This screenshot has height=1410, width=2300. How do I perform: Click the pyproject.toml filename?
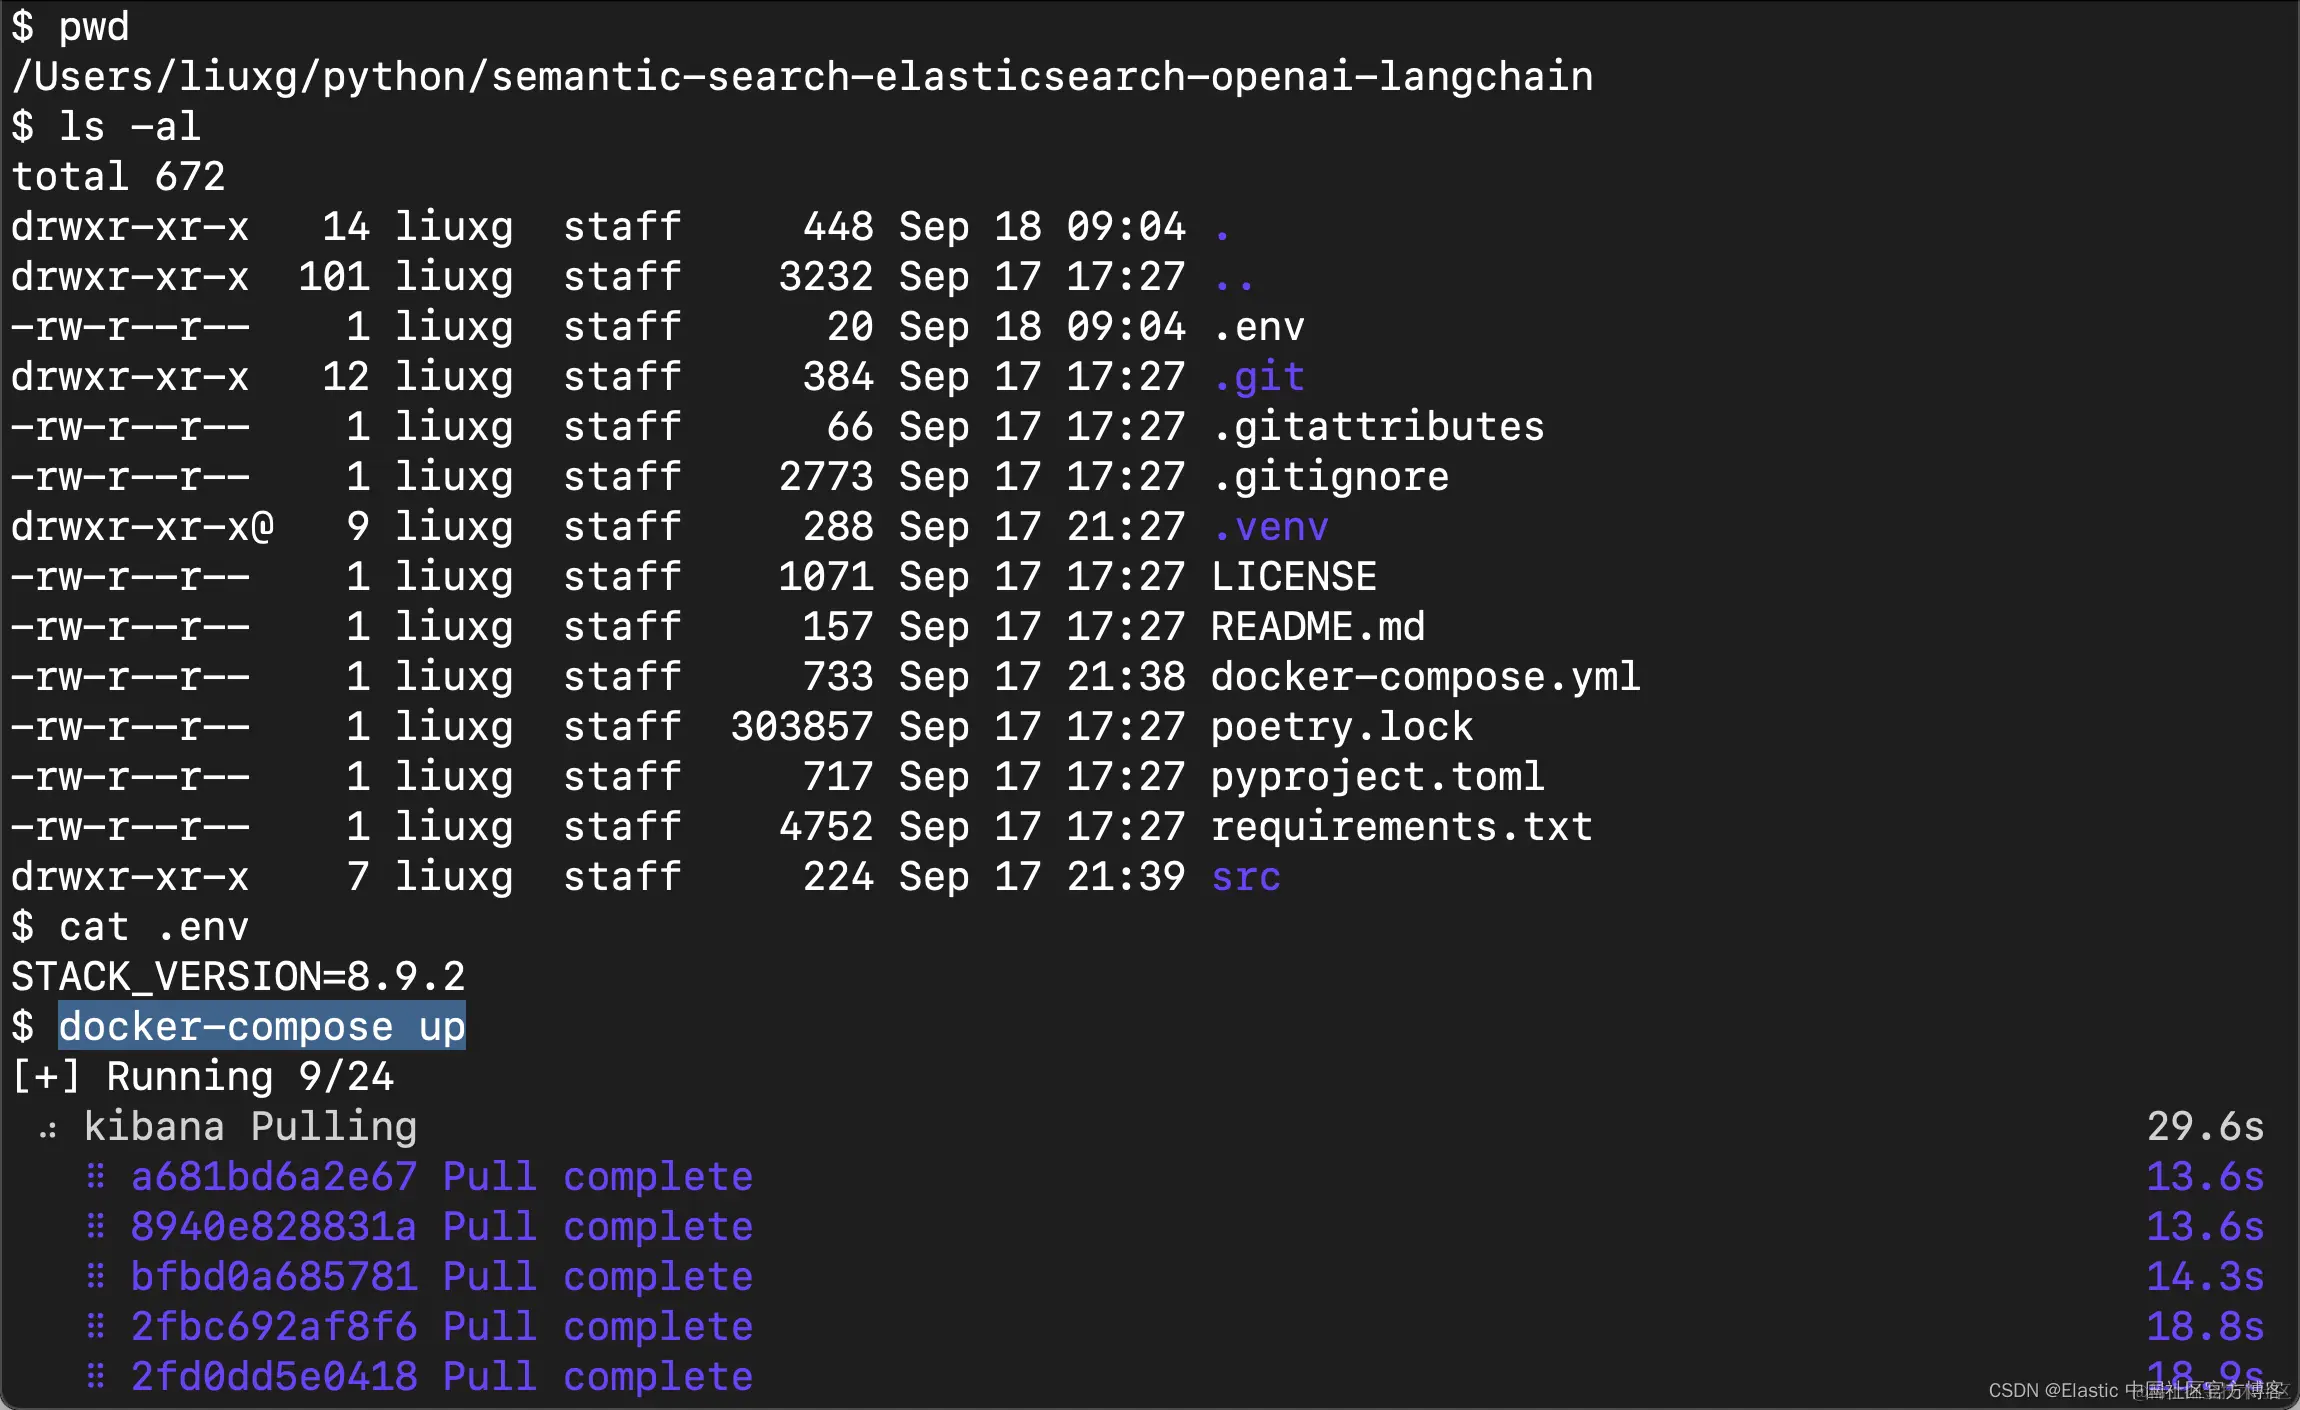(1377, 777)
